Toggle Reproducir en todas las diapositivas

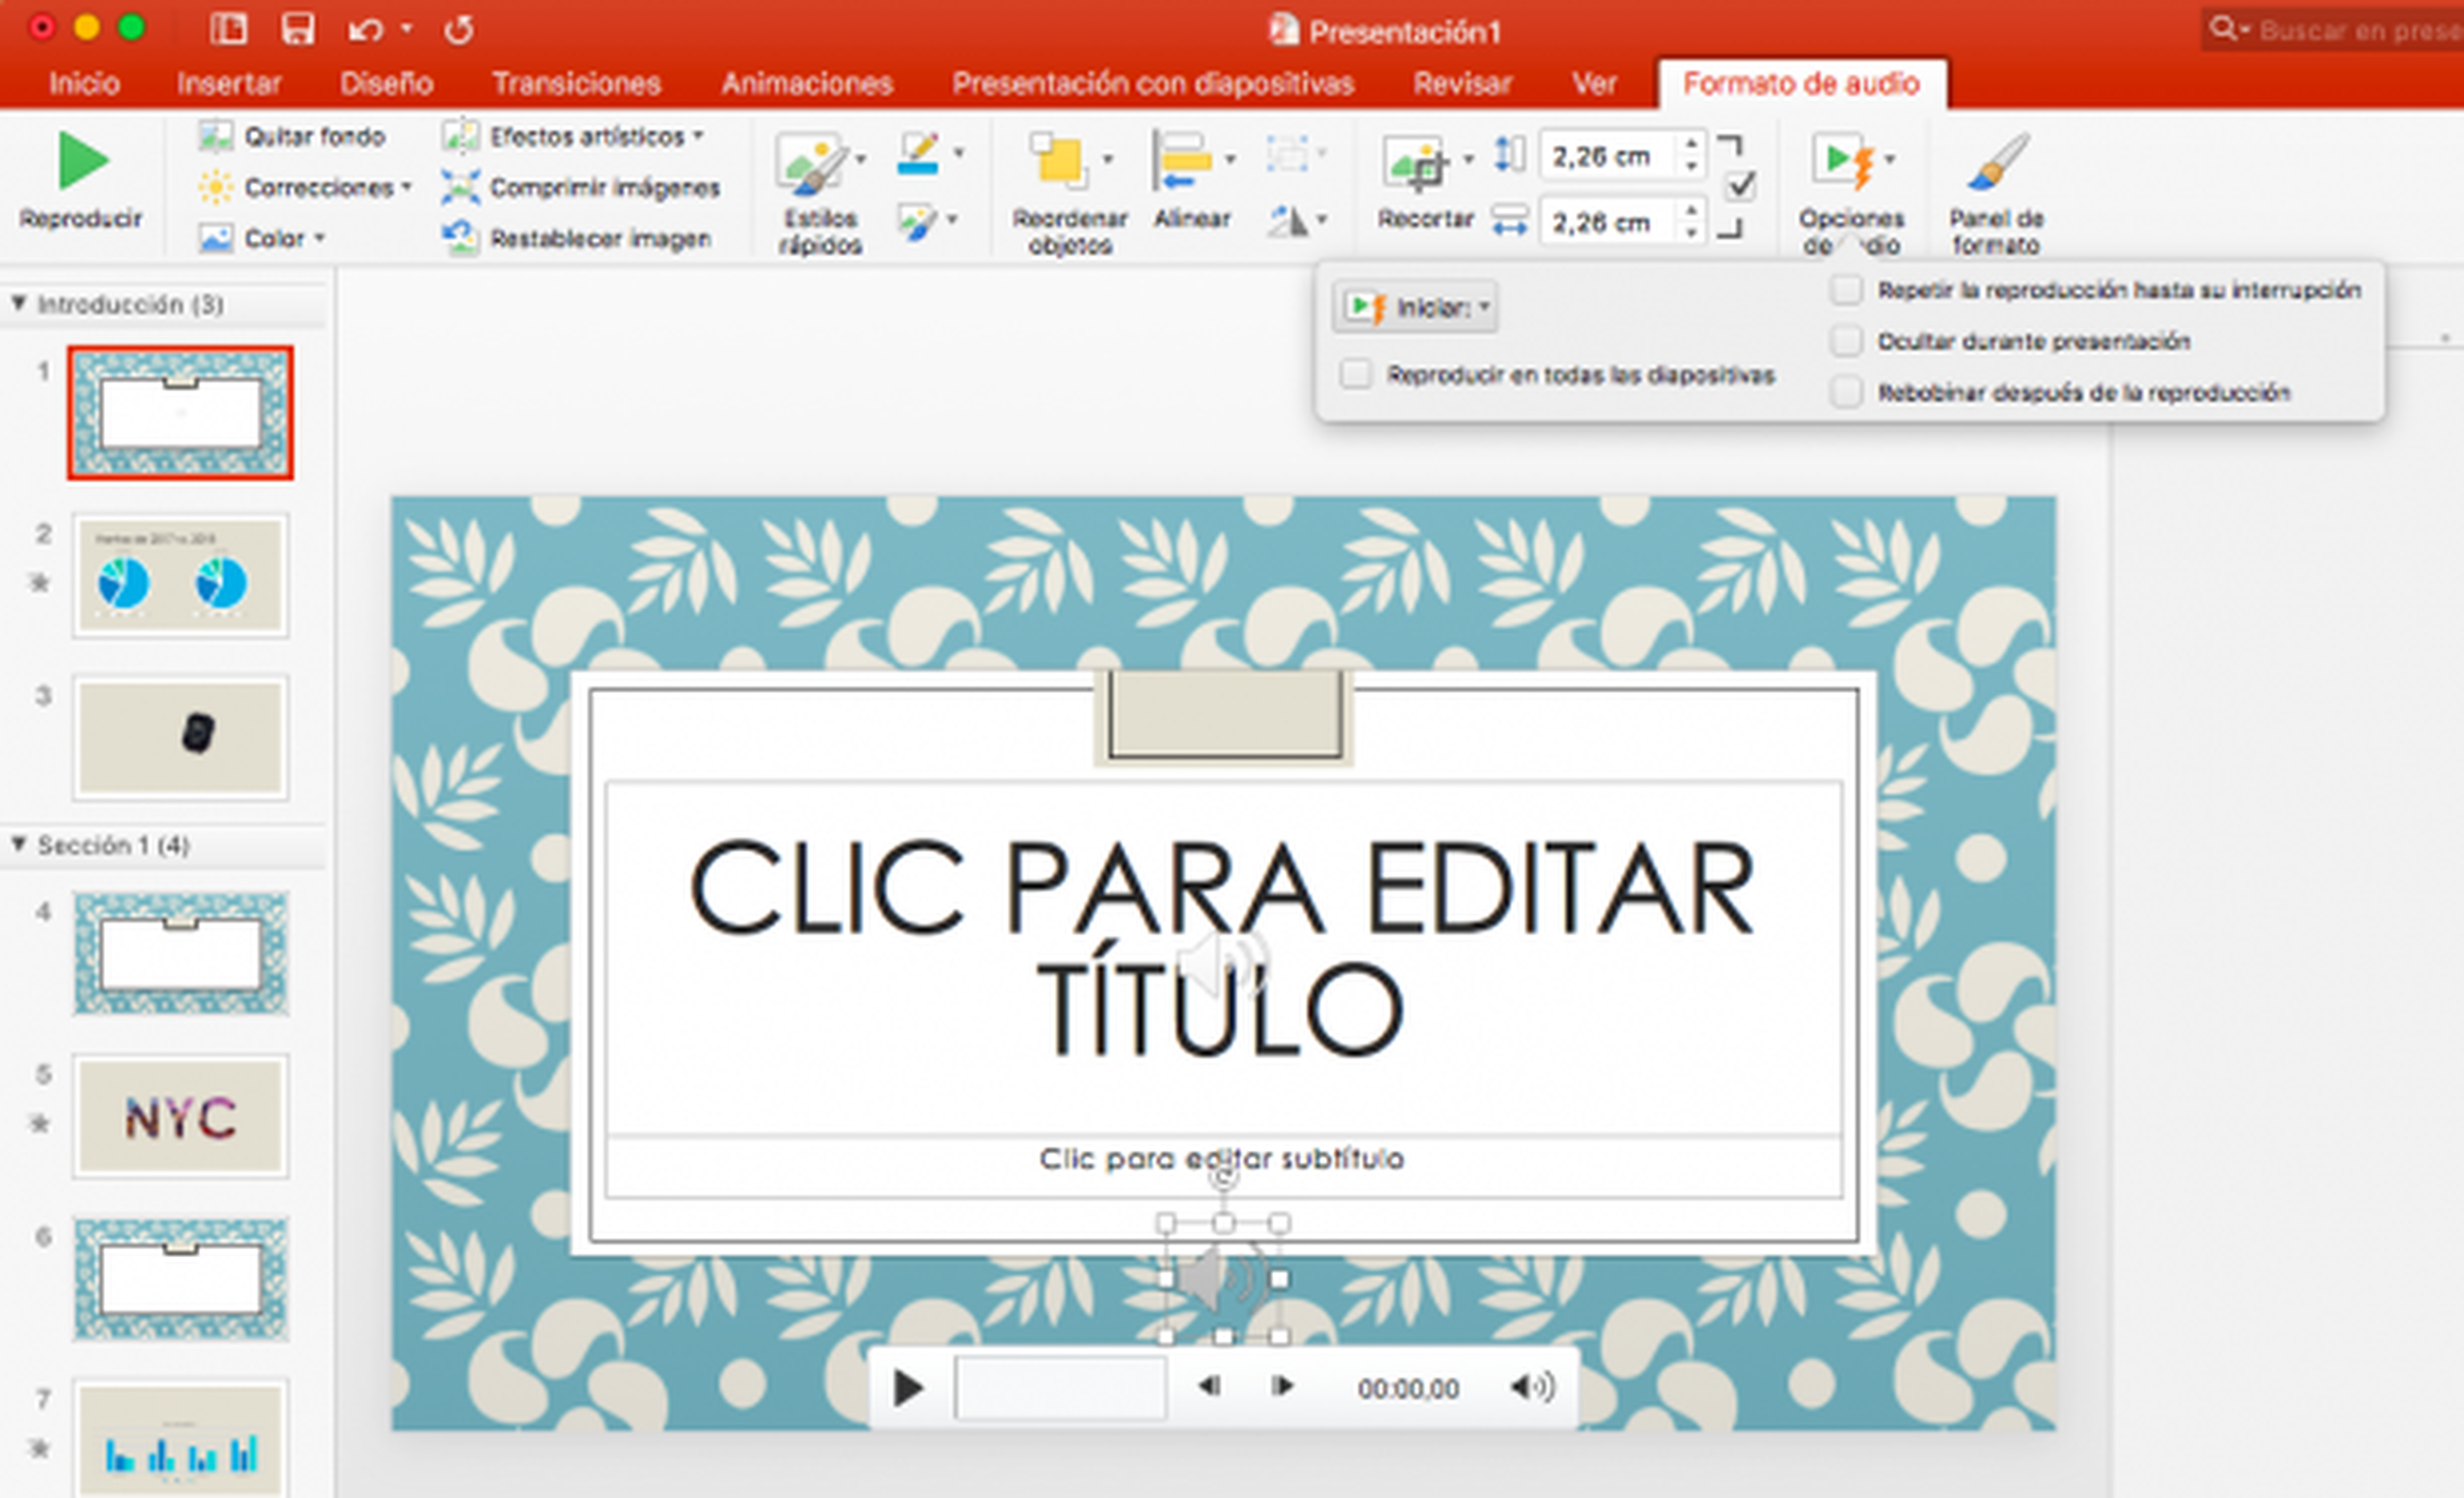(x=1355, y=375)
